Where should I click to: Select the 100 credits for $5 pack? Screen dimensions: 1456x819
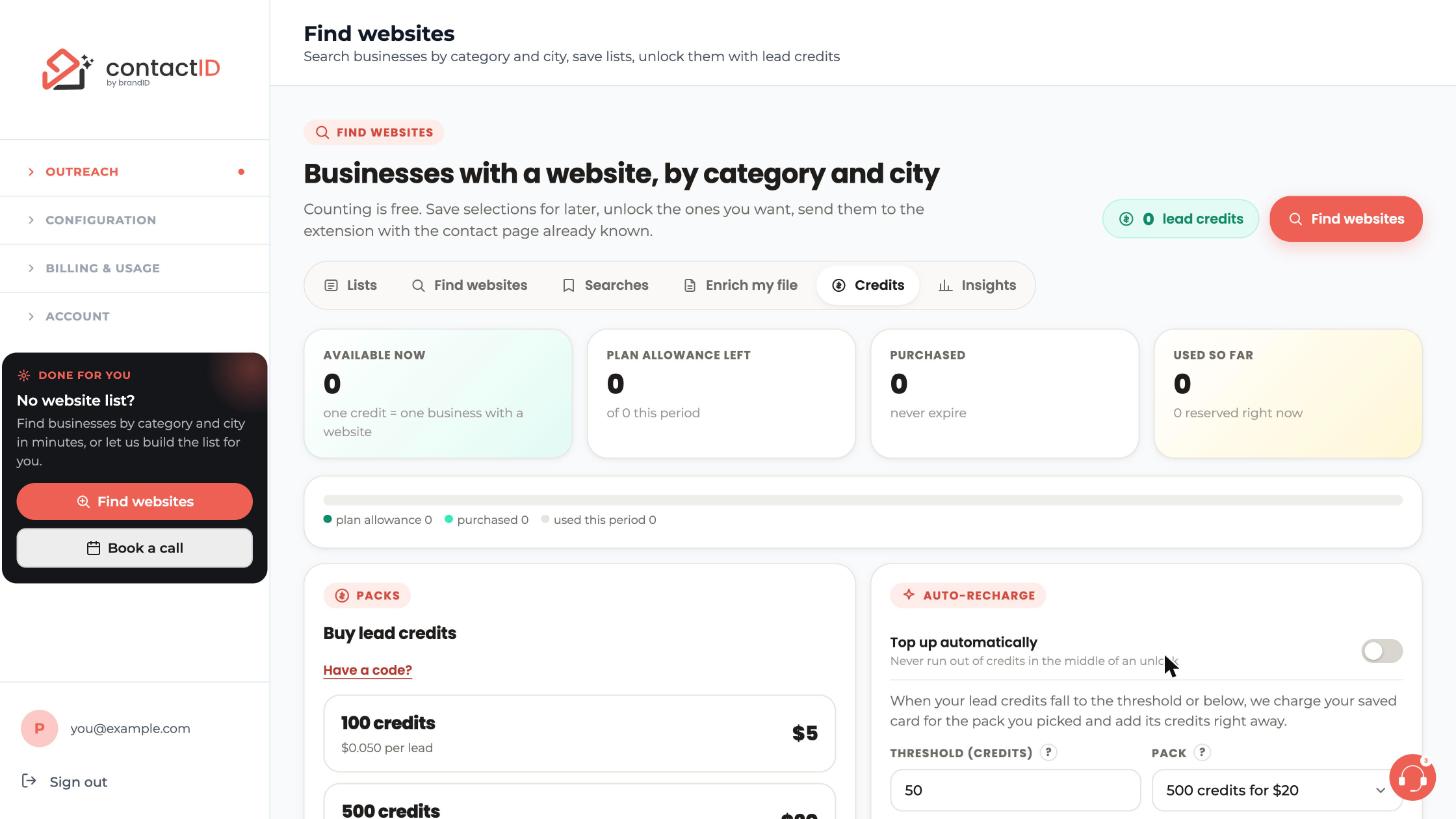pos(579,733)
